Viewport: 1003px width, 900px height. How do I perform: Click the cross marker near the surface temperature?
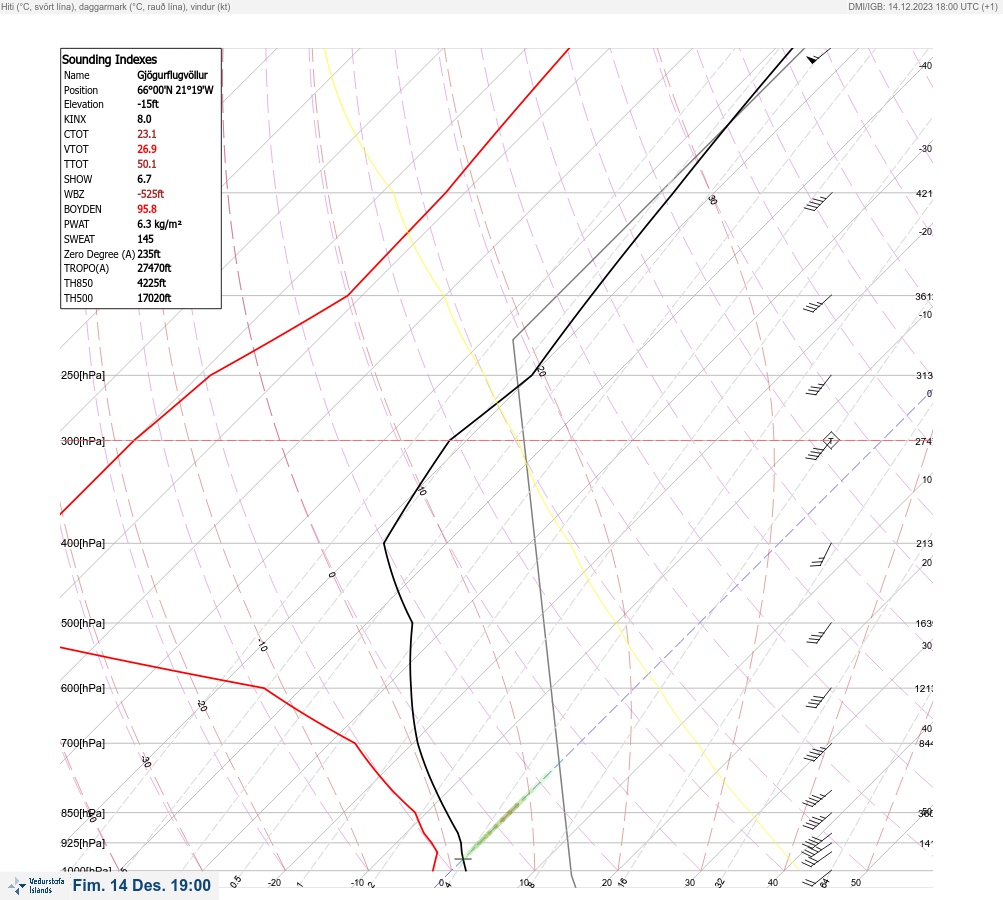click(462, 859)
